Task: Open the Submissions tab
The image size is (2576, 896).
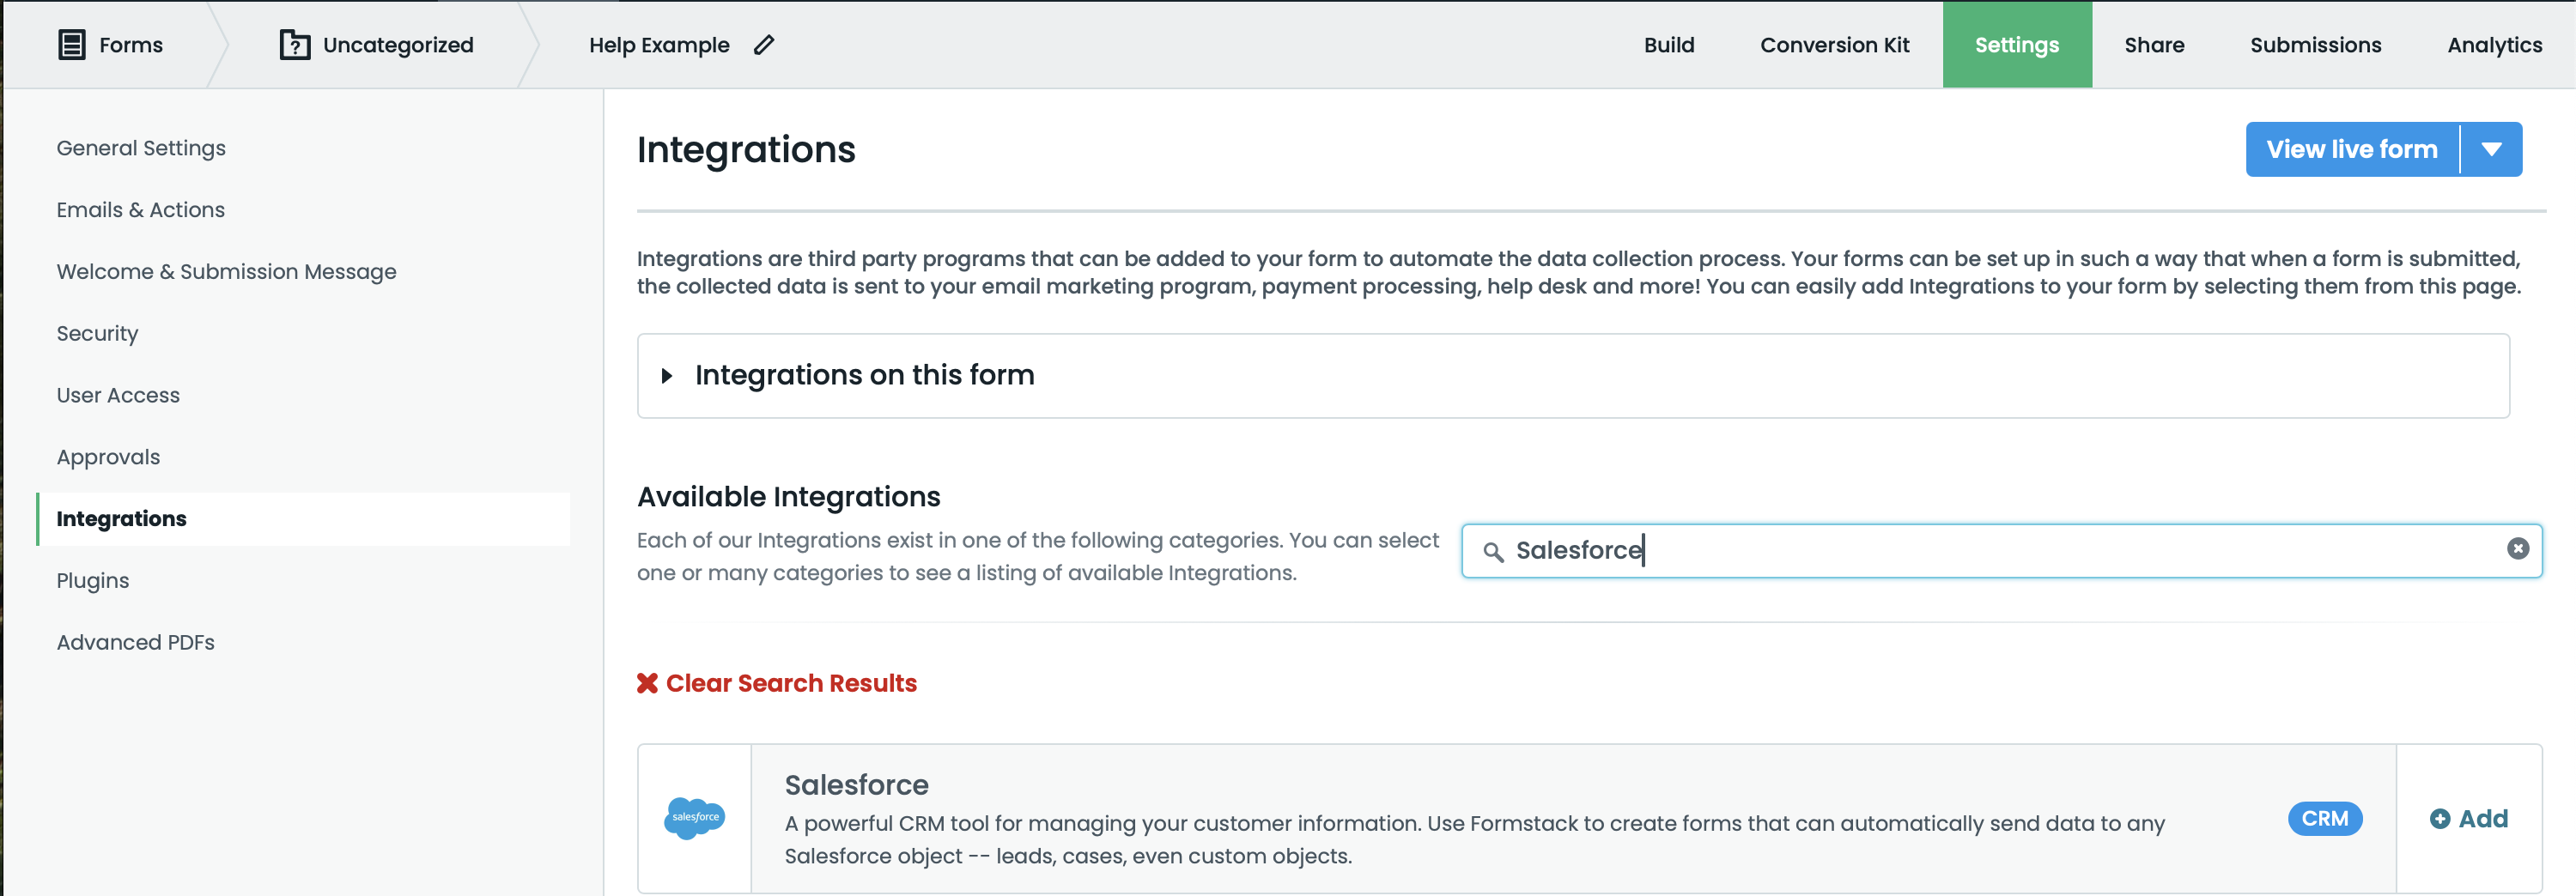Action: pos(2315,45)
